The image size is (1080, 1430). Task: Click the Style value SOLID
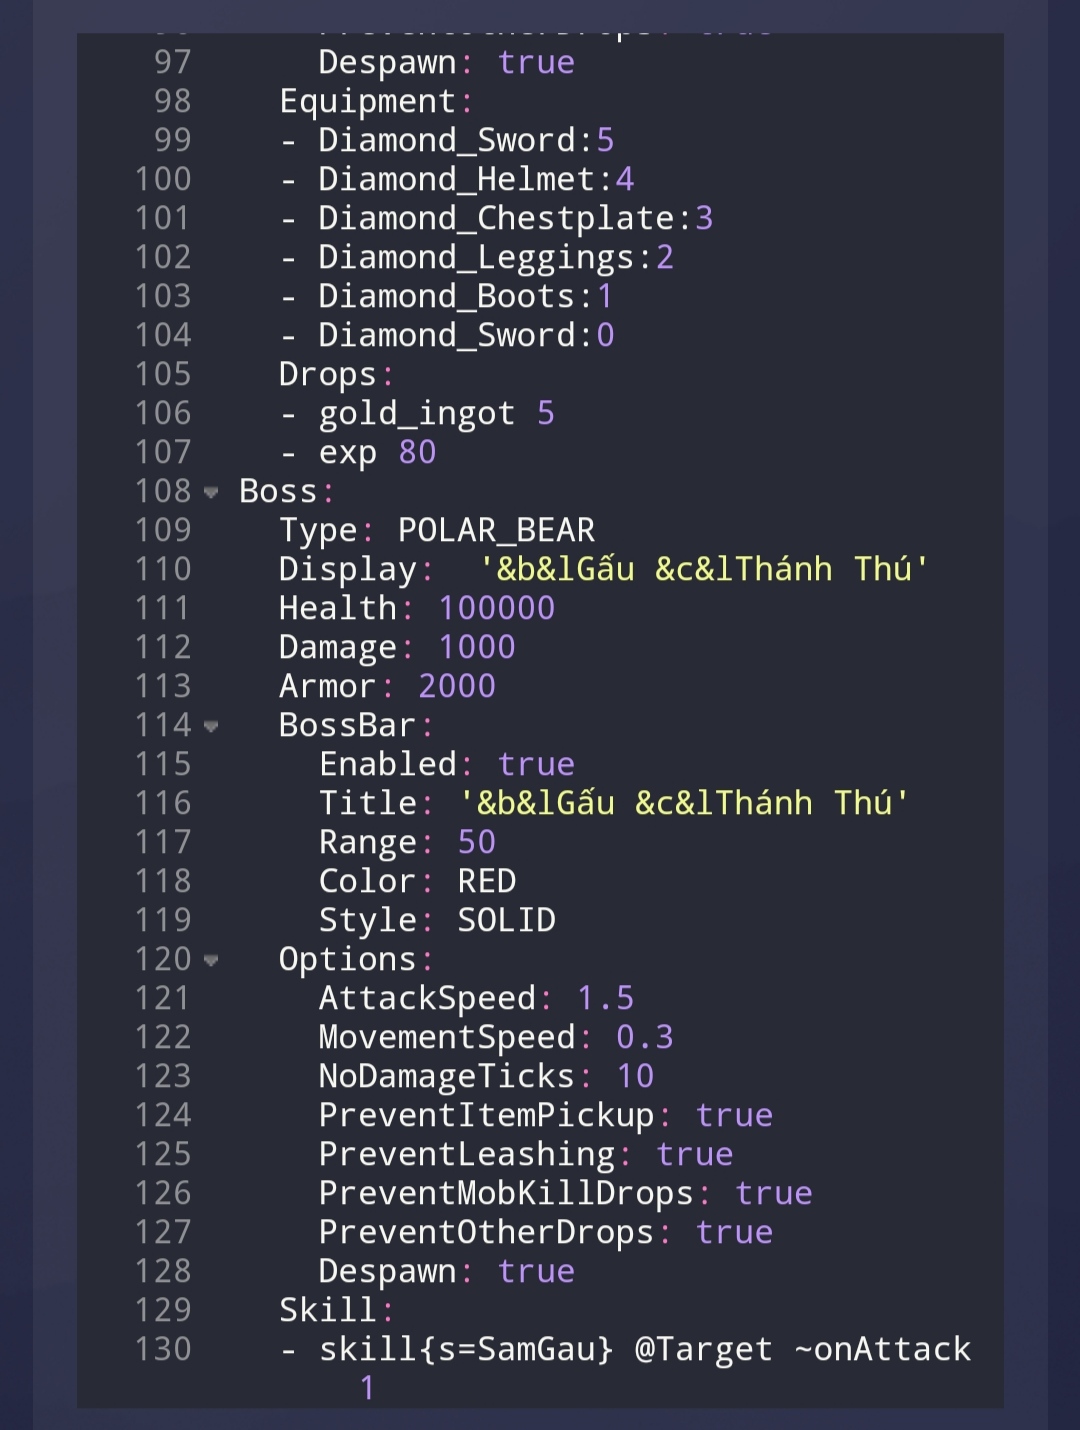tap(506, 920)
